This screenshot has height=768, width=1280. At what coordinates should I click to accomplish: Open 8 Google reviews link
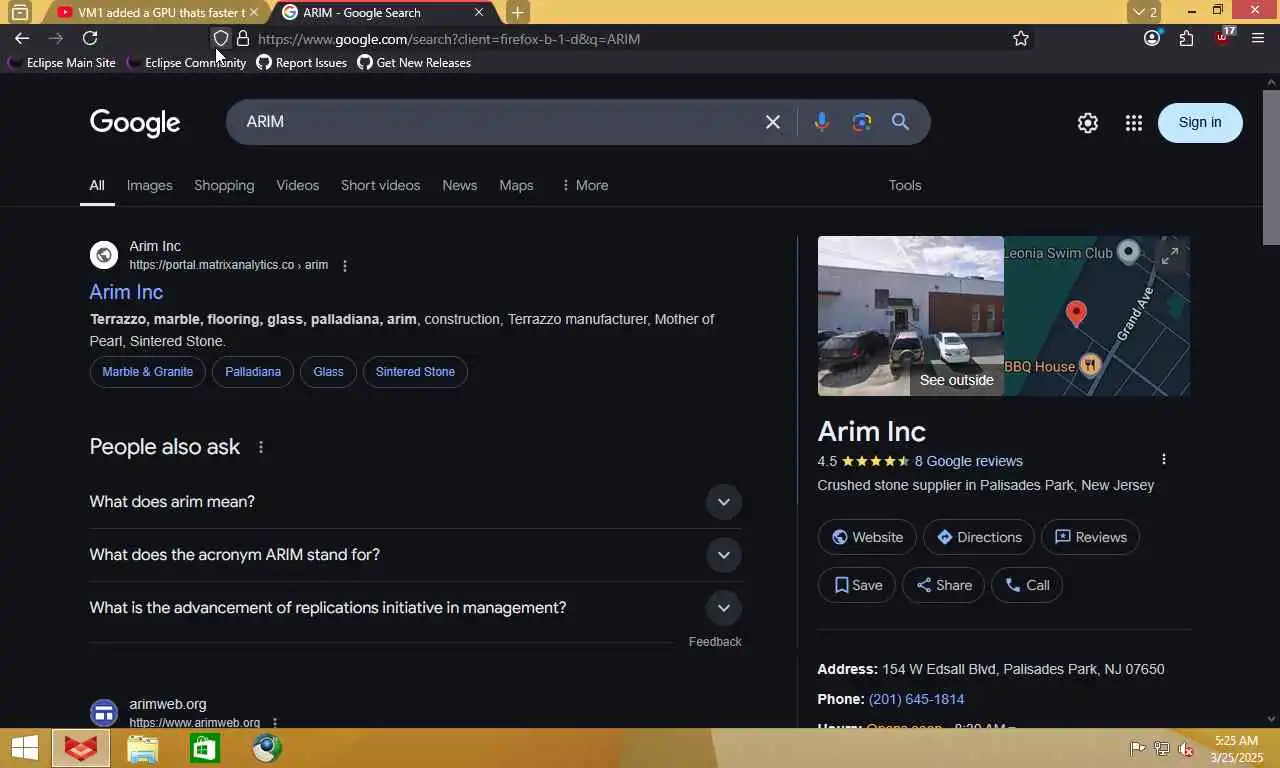(968, 461)
